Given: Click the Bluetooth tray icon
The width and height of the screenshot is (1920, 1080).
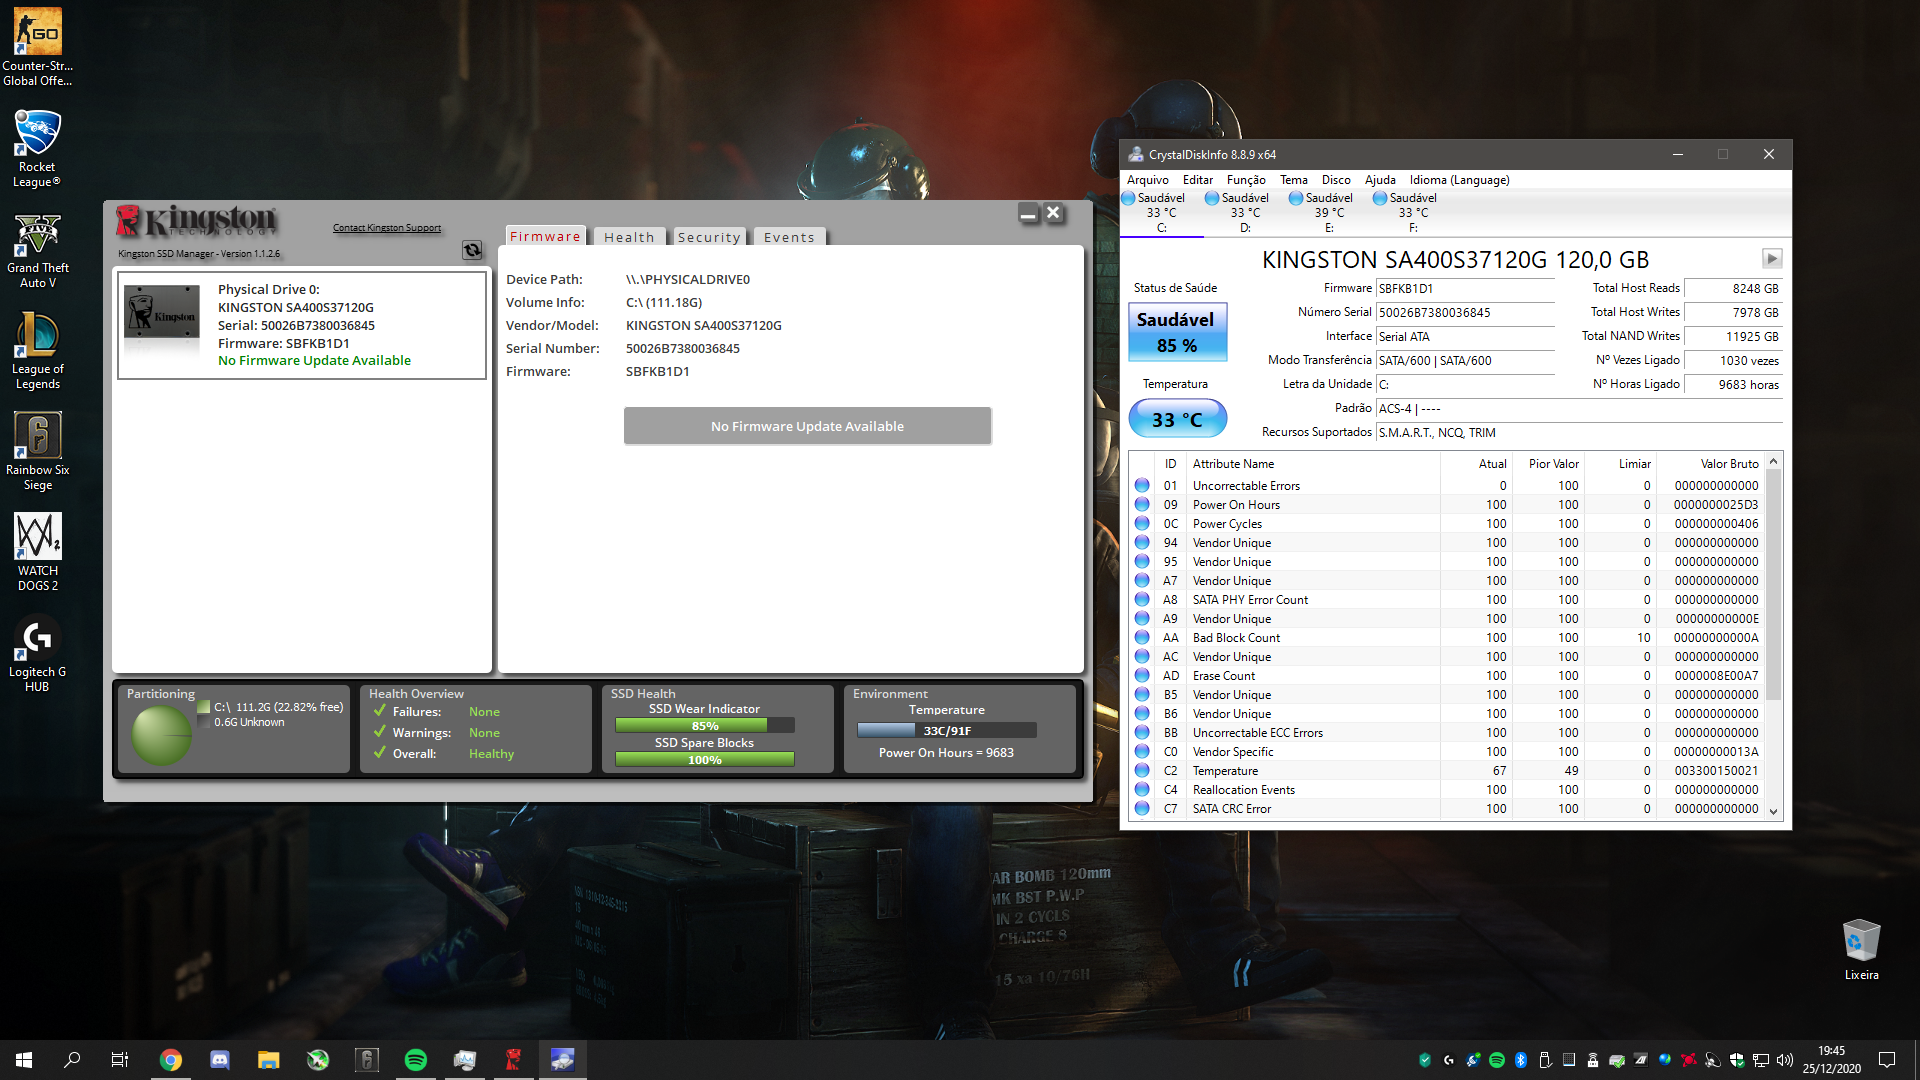Looking at the screenshot, I should click(1521, 1060).
